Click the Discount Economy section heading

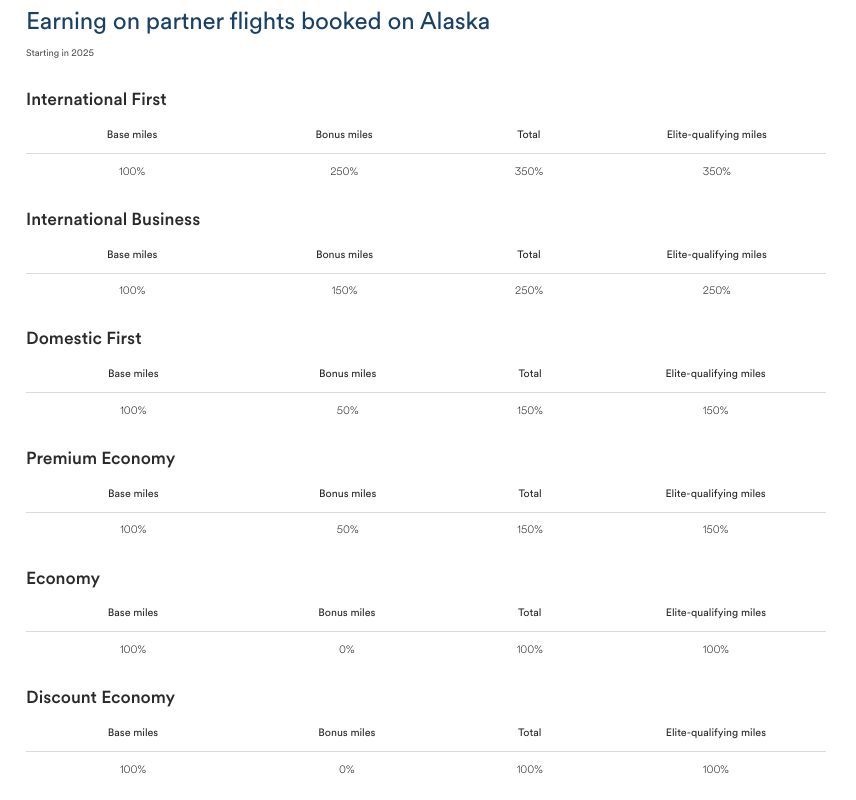[100, 697]
